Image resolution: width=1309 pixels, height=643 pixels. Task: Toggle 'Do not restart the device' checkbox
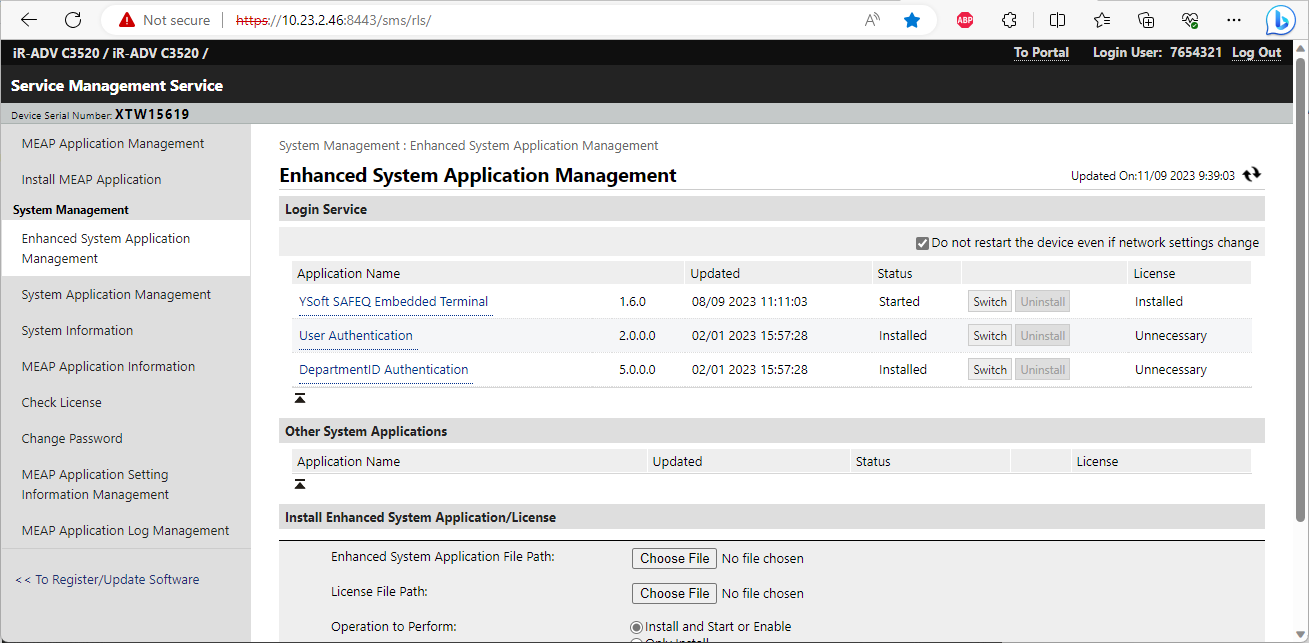[922, 243]
